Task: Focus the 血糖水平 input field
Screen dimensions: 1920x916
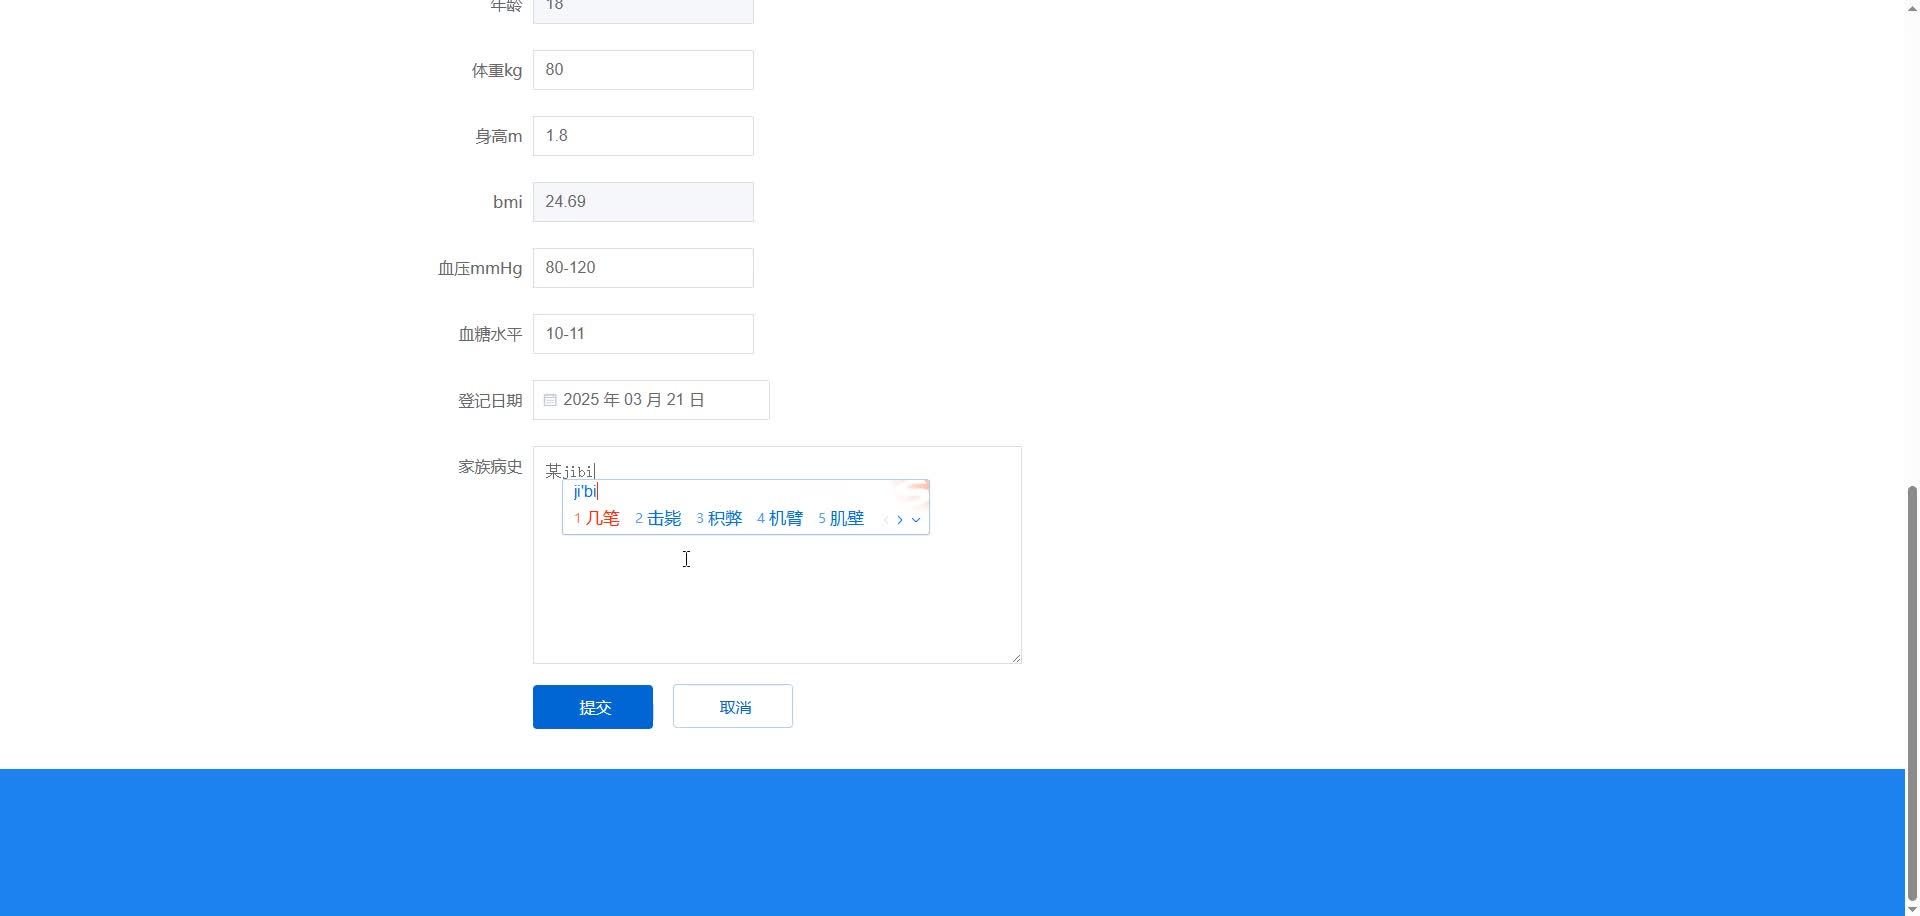Action: pos(643,334)
